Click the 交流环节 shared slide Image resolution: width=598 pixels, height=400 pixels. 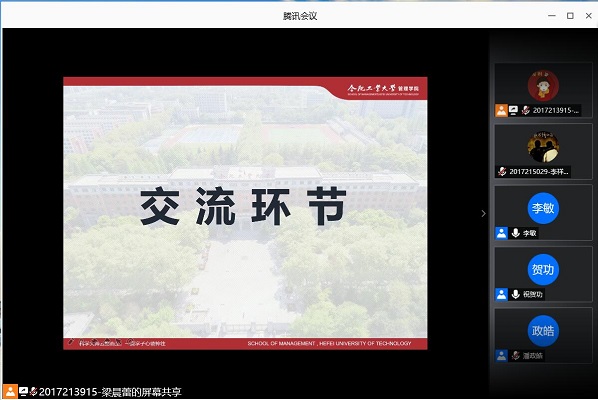(245, 213)
